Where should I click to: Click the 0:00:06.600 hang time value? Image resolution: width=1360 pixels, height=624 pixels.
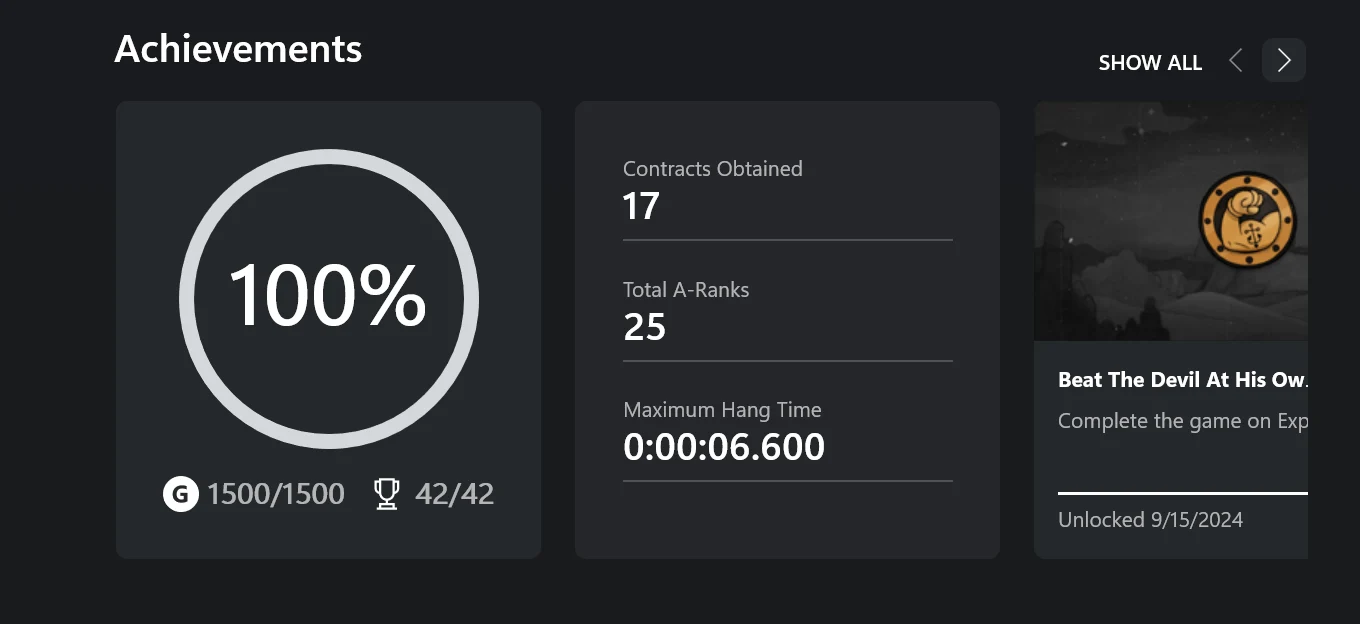pyautogui.click(x=724, y=447)
